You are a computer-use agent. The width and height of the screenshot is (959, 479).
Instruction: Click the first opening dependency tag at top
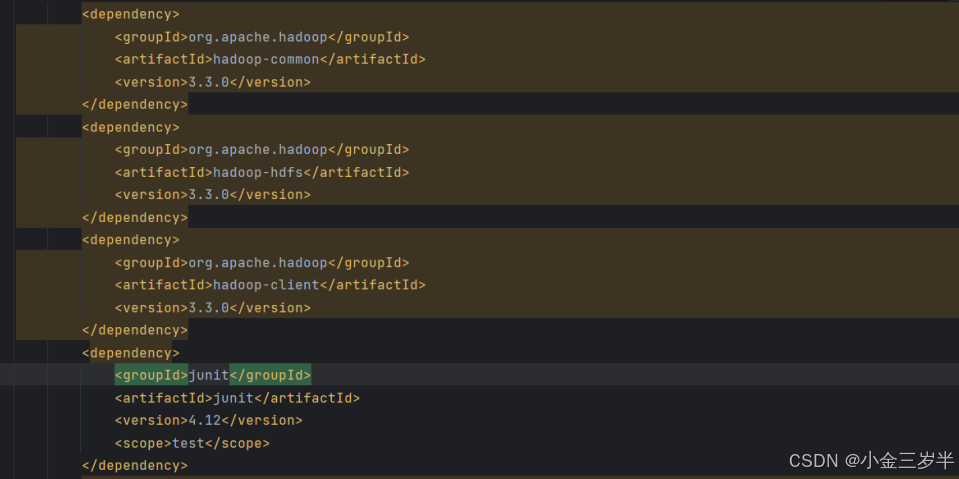(x=131, y=14)
